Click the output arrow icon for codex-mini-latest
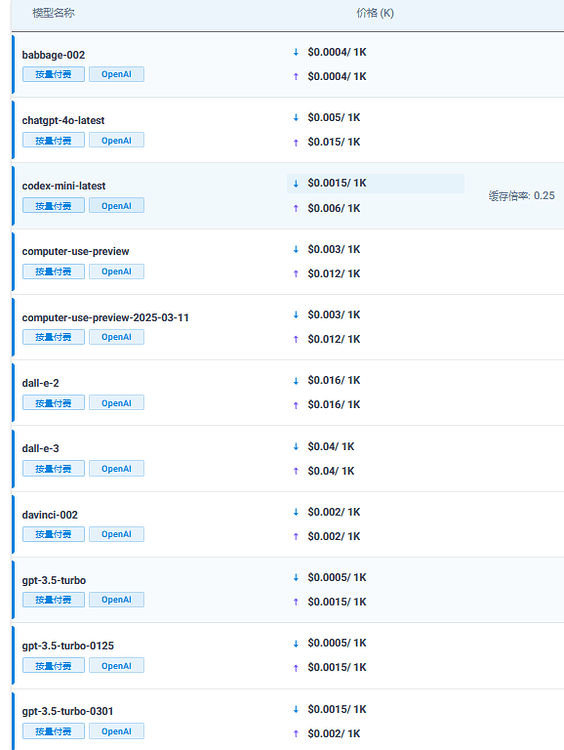Screen dimensions: 564x750 pos(296,208)
